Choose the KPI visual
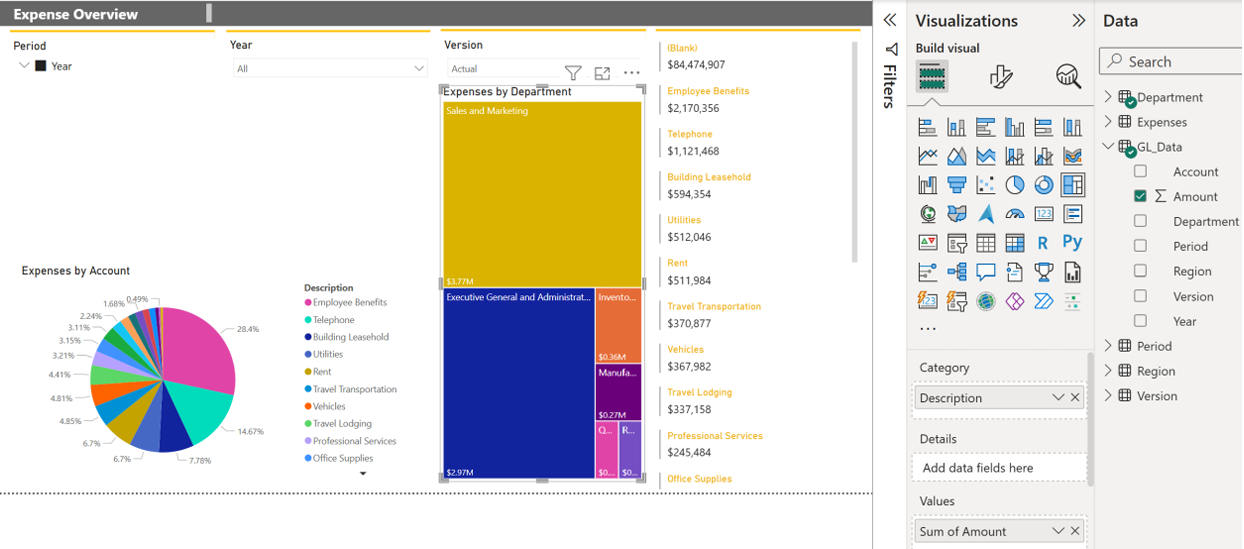The image size is (1244, 549). tap(927, 243)
